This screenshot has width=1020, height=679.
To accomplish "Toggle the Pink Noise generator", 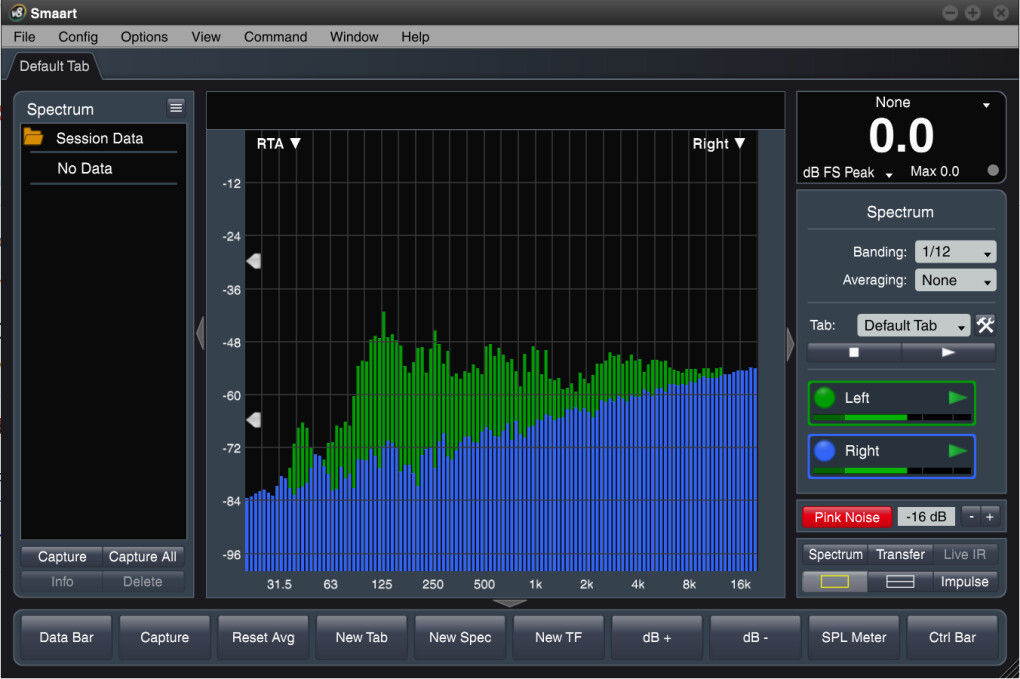I will (846, 517).
